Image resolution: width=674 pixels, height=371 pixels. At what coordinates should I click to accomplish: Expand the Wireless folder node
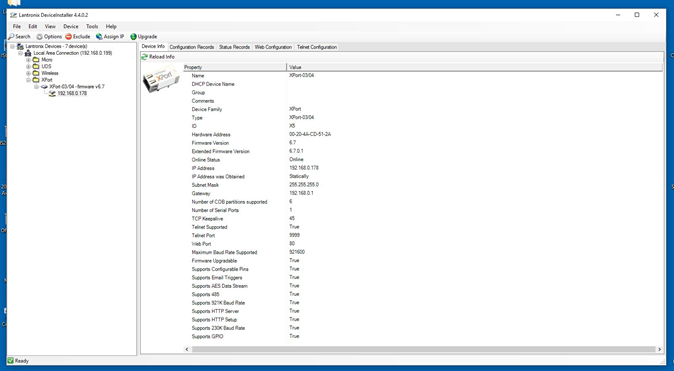pyautogui.click(x=28, y=73)
